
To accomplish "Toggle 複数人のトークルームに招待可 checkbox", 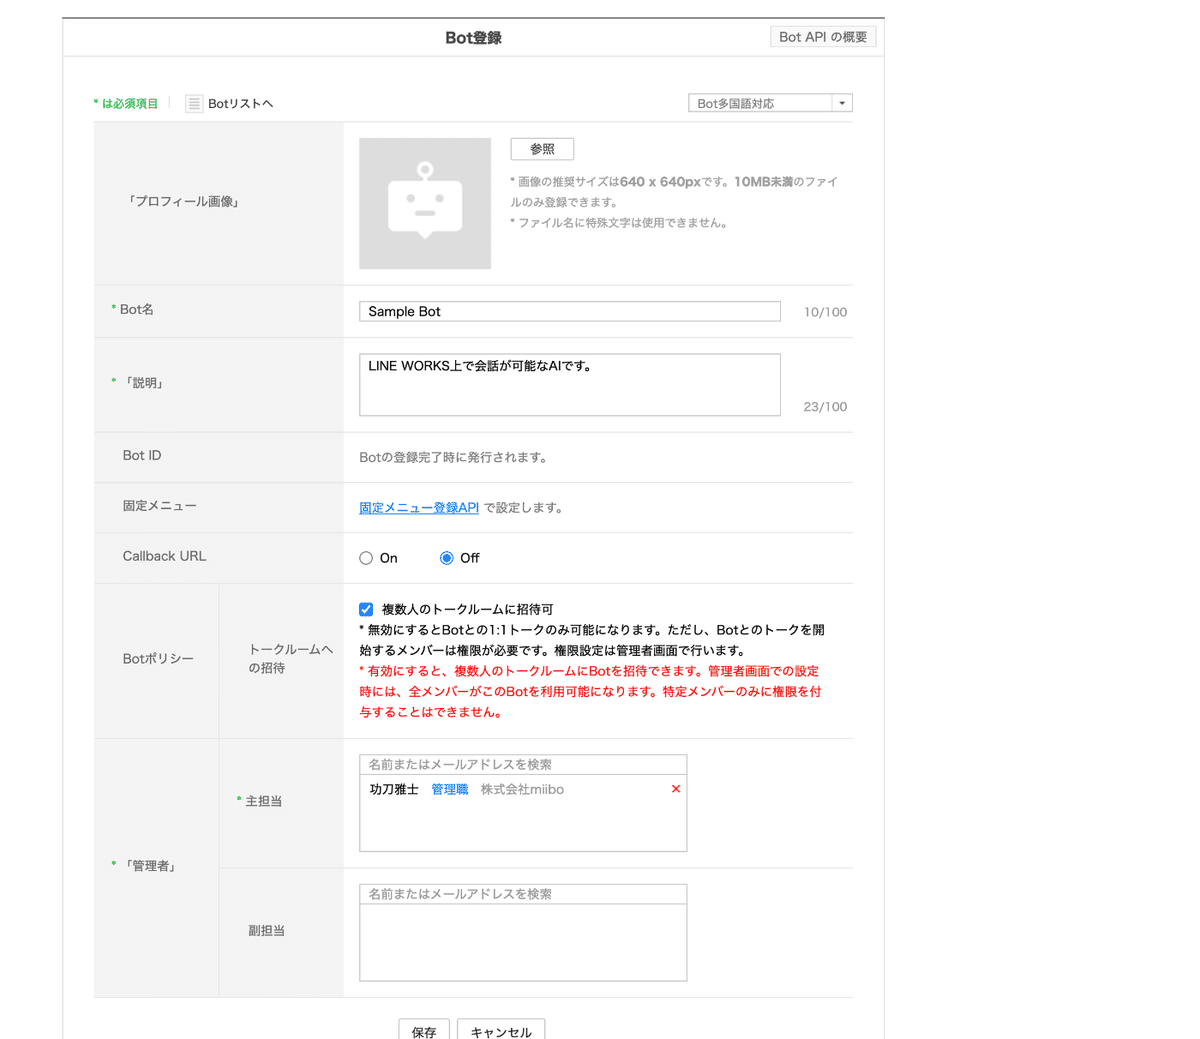I will click(366, 609).
